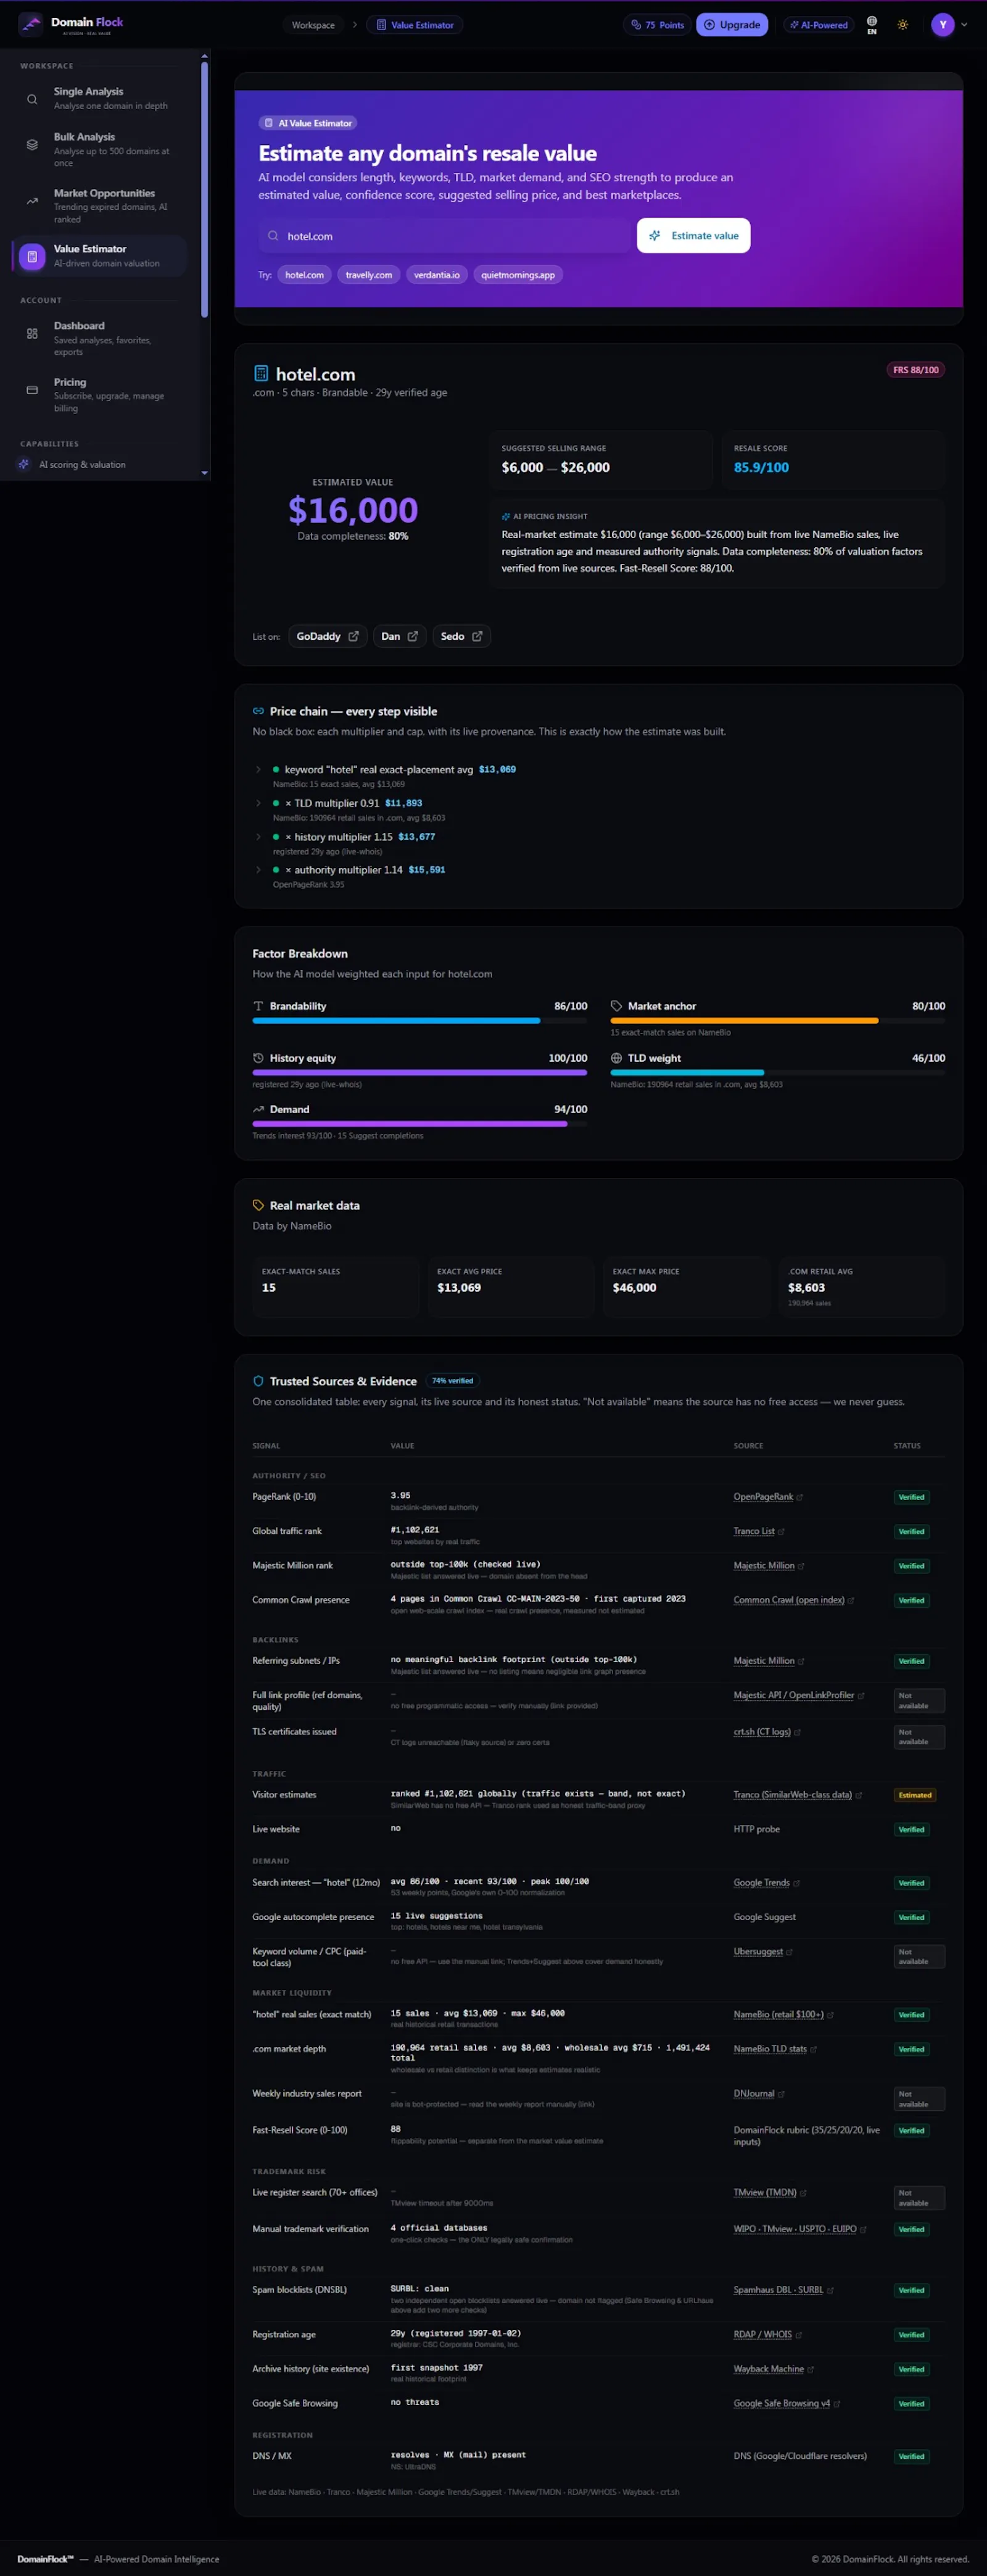The image size is (987, 2576).
Task: Click the shield icon beside Trusted Sources & Evidence
Action: pyautogui.click(x=258, y=1381)
